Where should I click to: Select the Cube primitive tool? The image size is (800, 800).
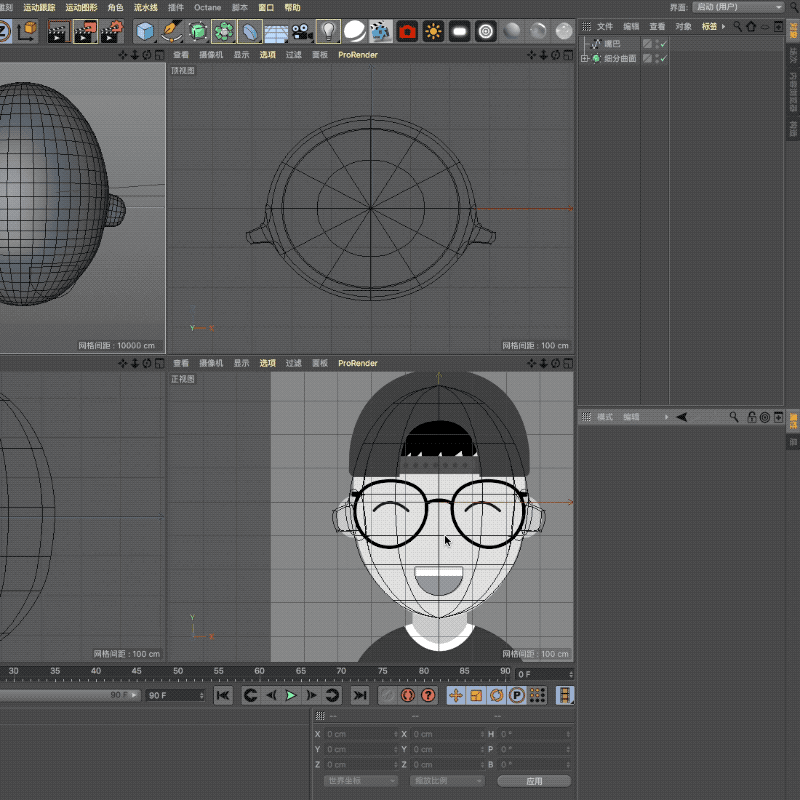pos(146,32)
